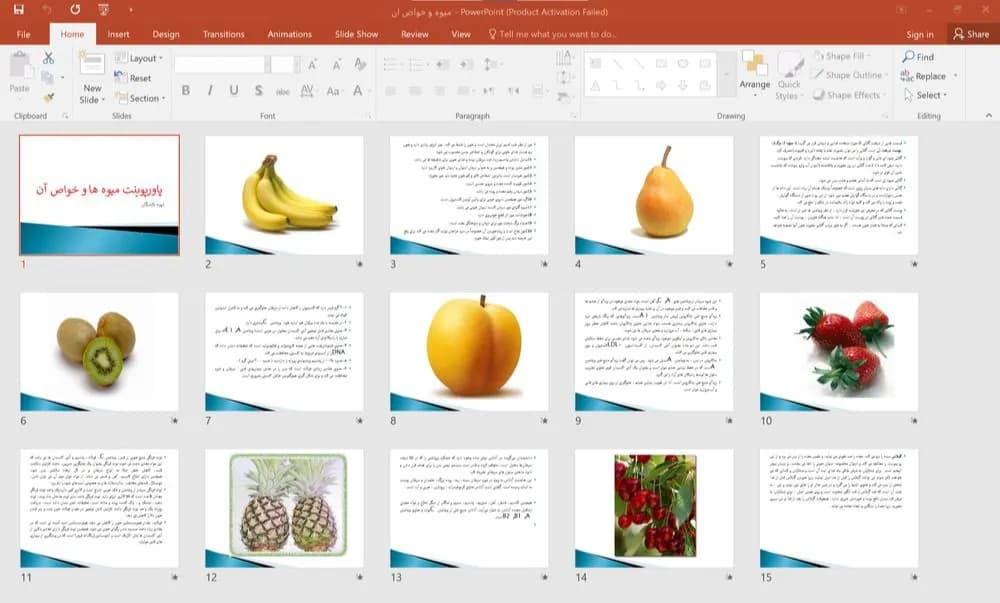This screenshot has width=1000, height=603.
Task: Click the Character Spacing AV icon
Action: tap(307, 91)
